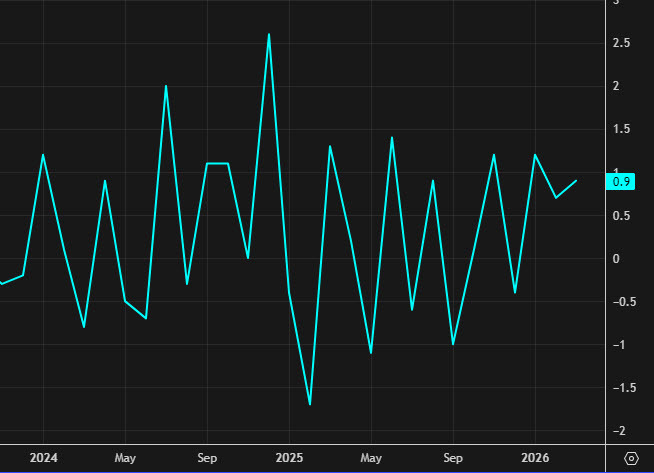Viewport: 654px width, 473px height.
Task: Click the 0 price scale label
Action: [616, 259]
